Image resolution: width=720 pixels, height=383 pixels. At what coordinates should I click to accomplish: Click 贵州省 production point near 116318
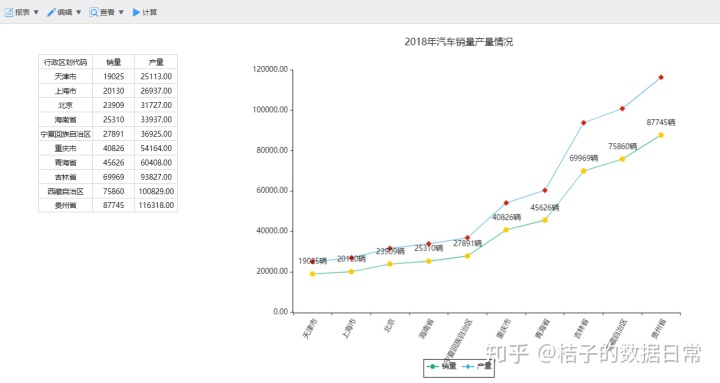[x=661, y=77]
